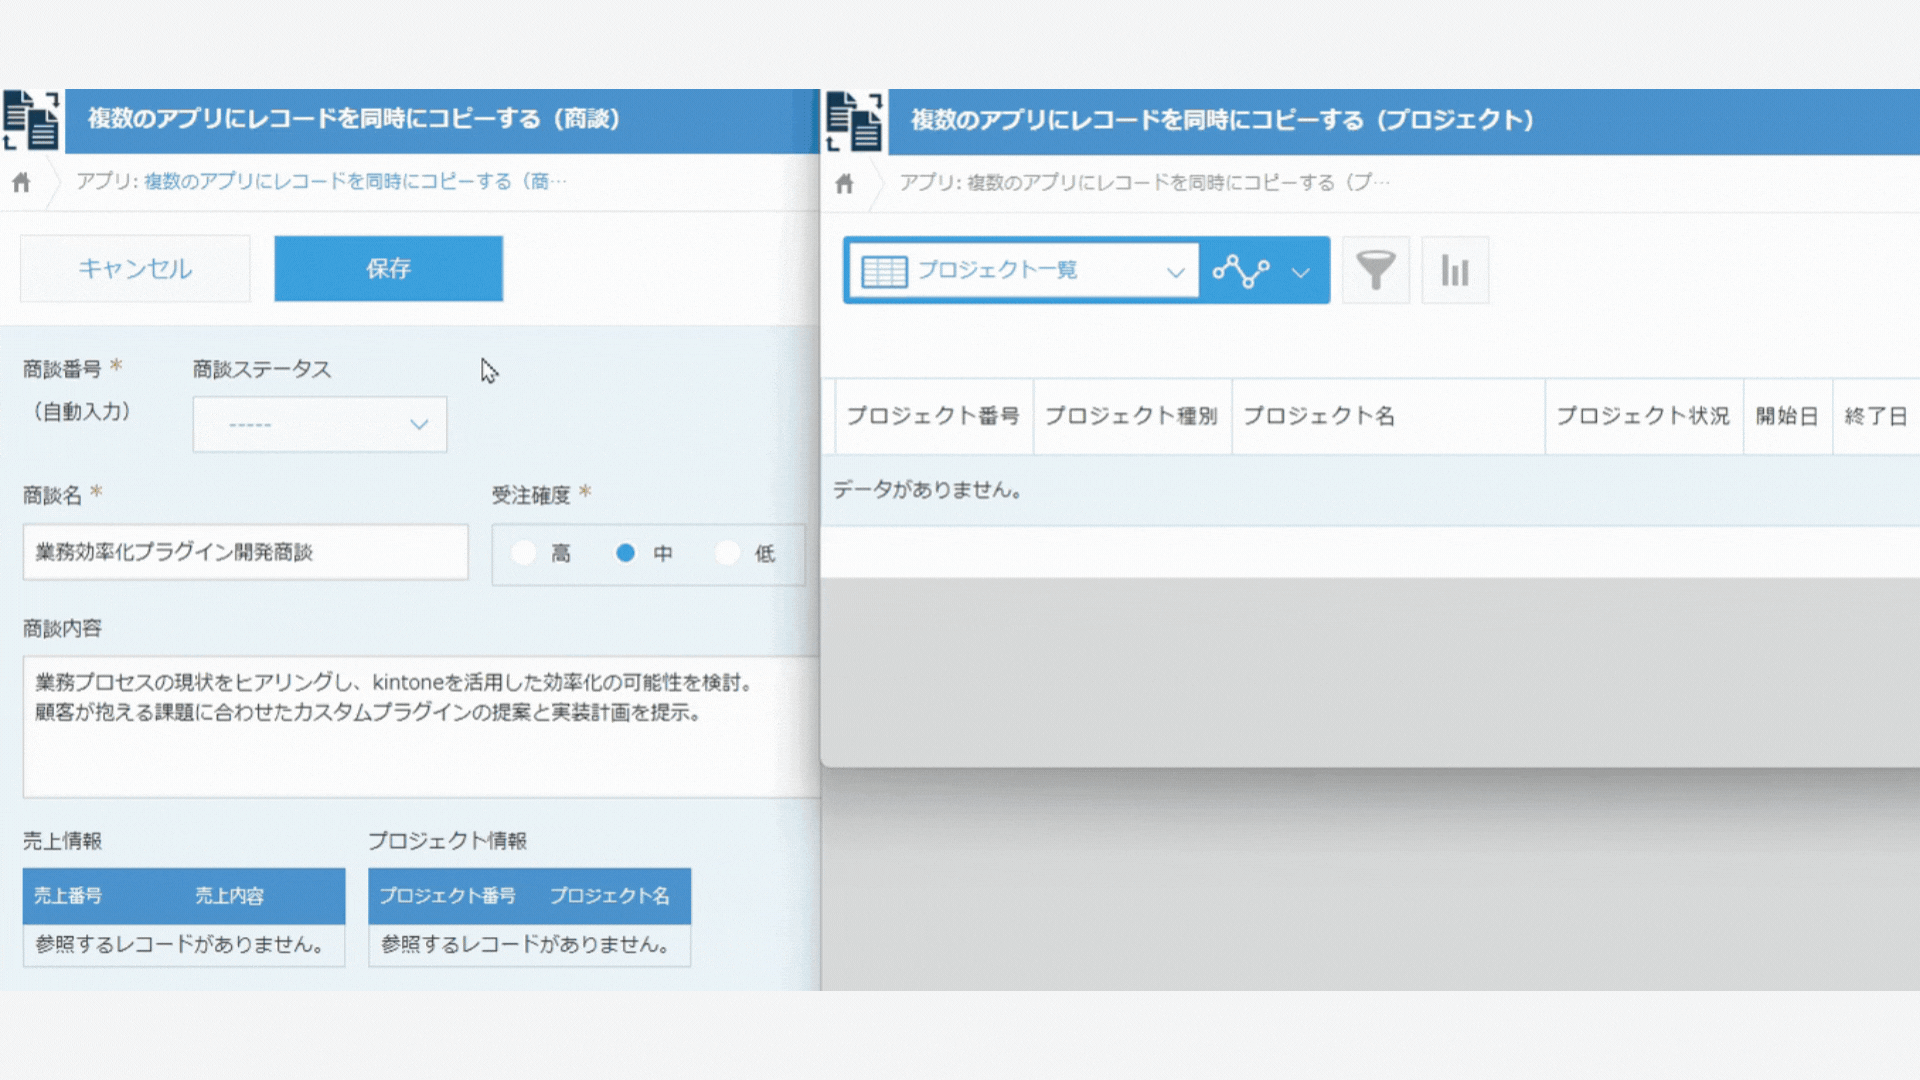Expand the chevron beside the graph icon

1300,272
